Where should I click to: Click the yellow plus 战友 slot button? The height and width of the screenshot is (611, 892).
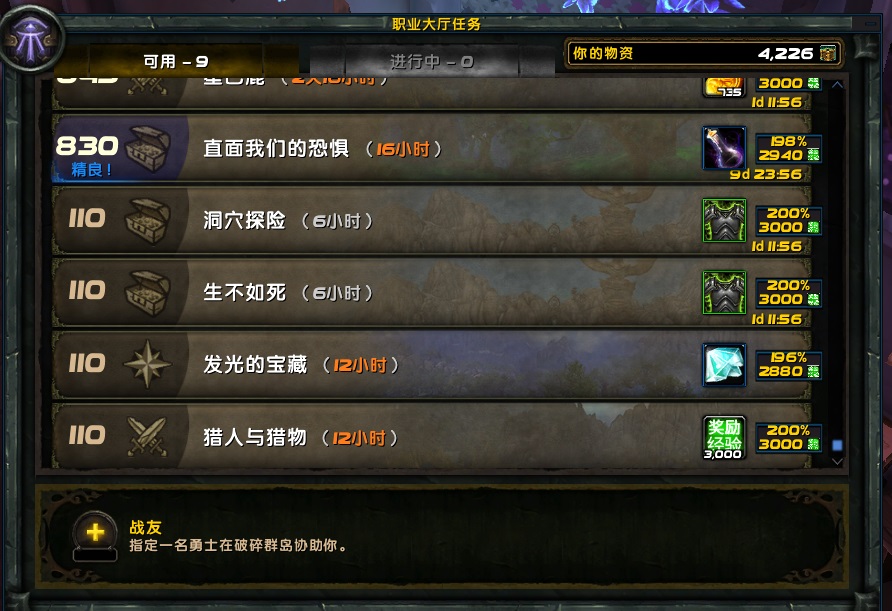[96, 534]
